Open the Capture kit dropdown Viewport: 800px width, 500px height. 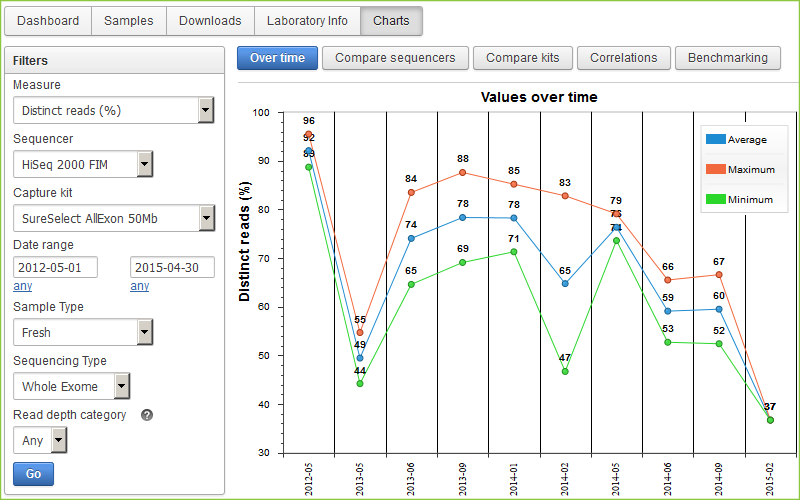click(113, 218)
